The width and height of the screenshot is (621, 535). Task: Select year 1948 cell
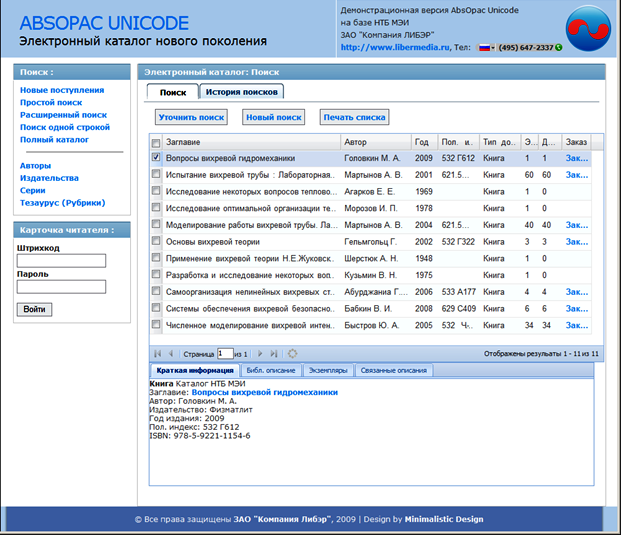tap(424, 258)
